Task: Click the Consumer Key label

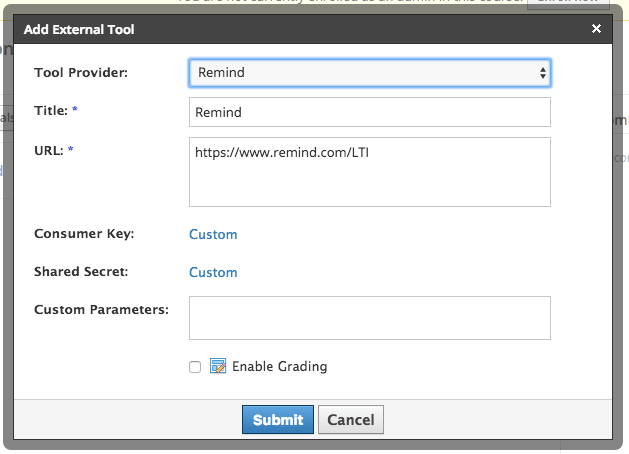Action: coord(84,233)
